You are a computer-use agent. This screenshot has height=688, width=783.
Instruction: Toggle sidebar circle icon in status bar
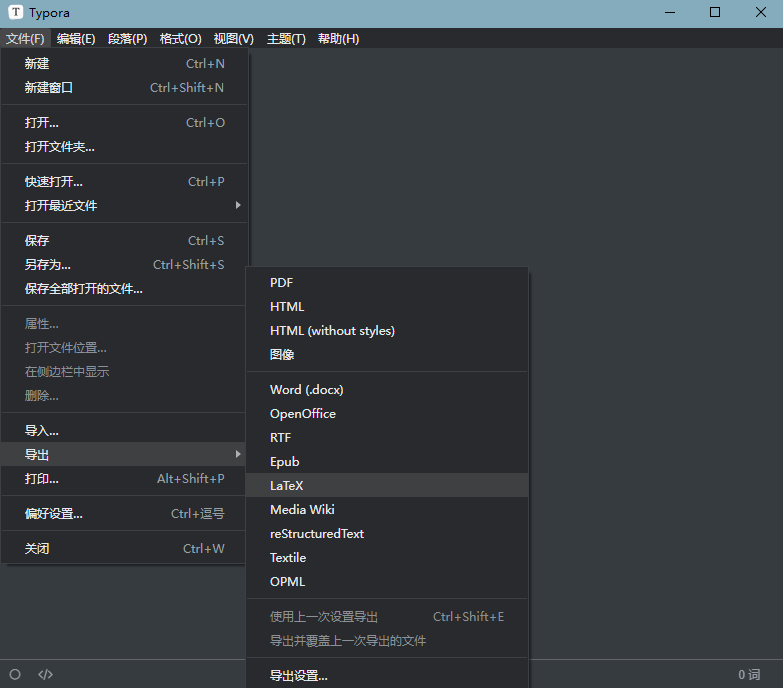click(15, 675)
